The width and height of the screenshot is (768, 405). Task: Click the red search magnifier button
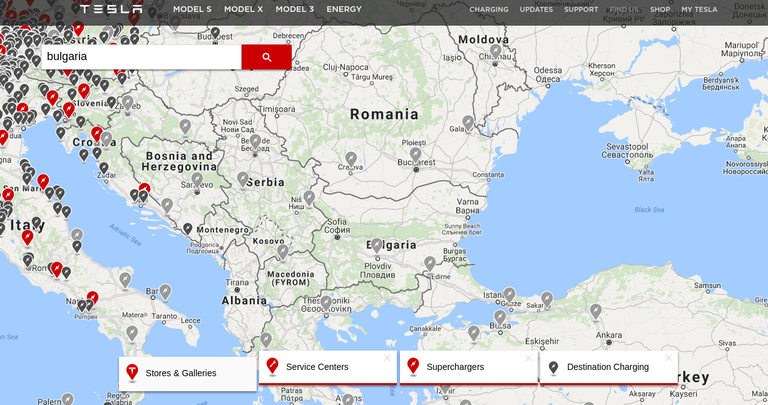266,57
